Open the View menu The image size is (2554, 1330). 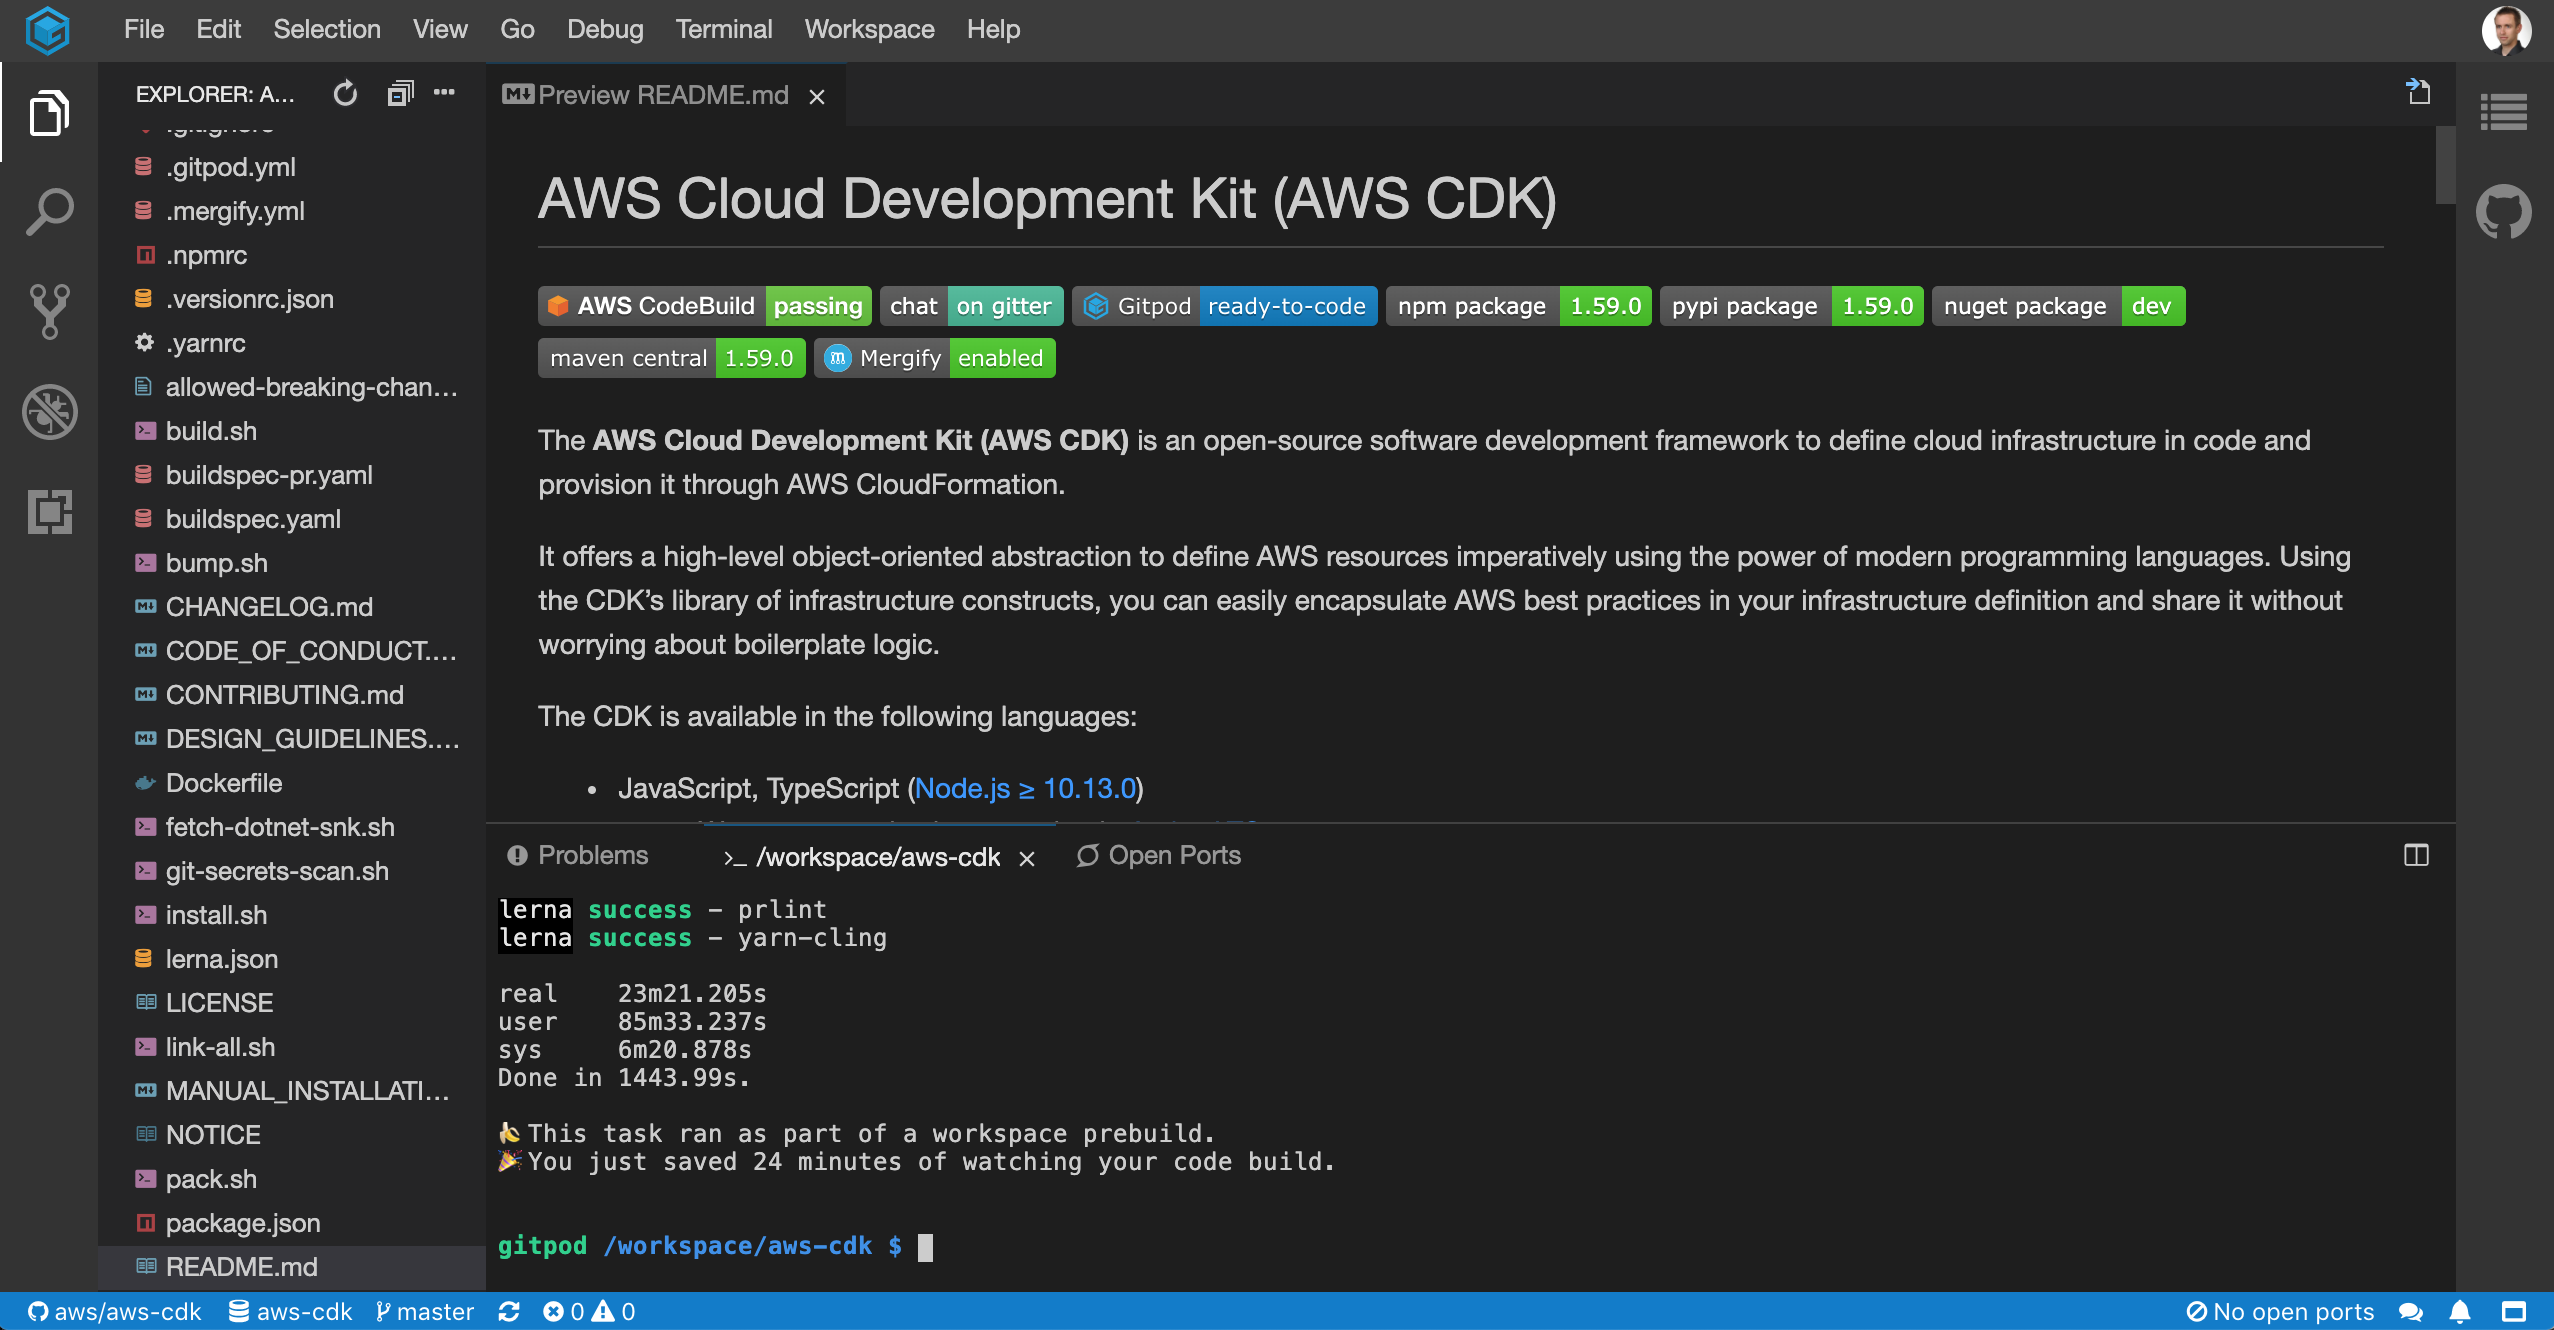[440, 29]
